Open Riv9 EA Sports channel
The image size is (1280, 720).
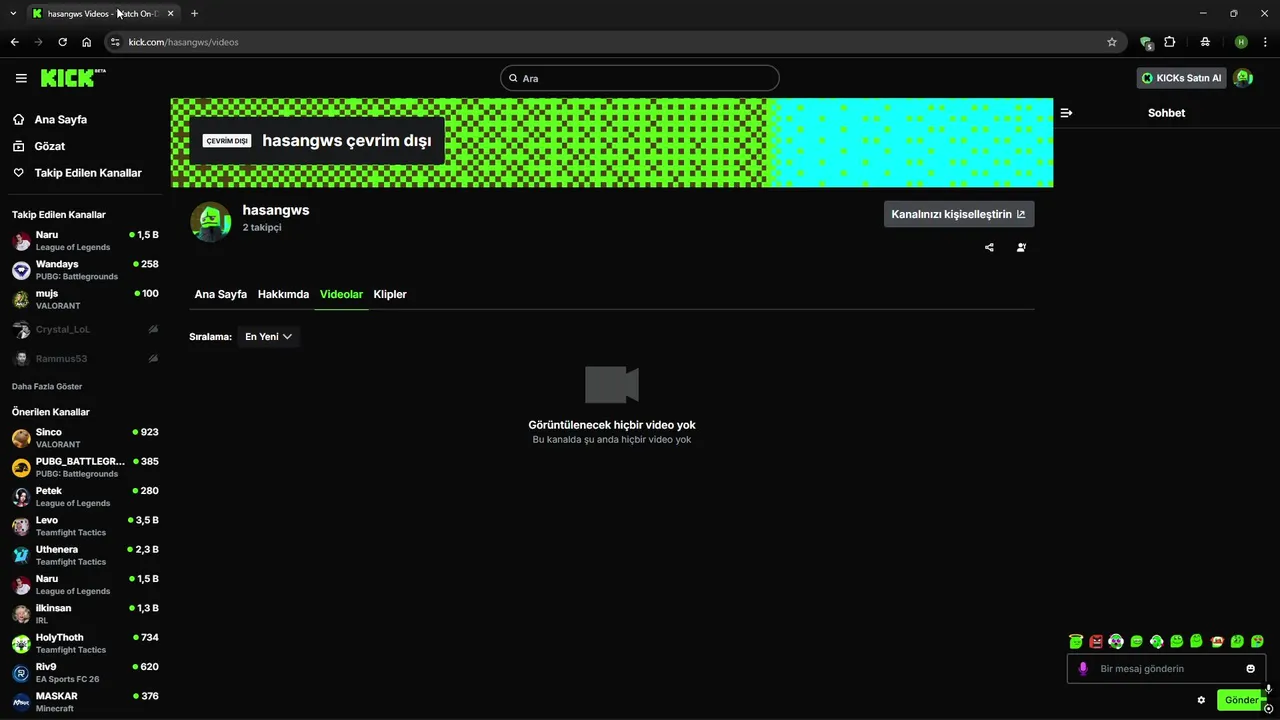85,672
